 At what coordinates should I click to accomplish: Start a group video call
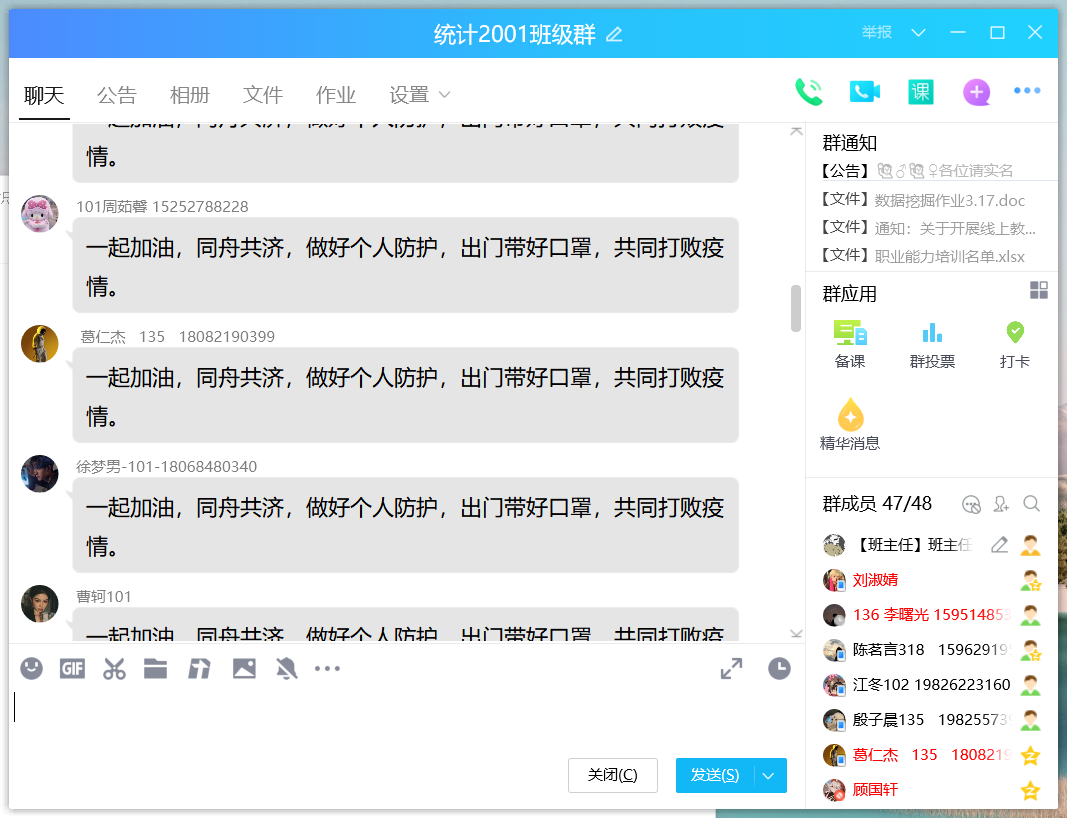tap(864, 92)
